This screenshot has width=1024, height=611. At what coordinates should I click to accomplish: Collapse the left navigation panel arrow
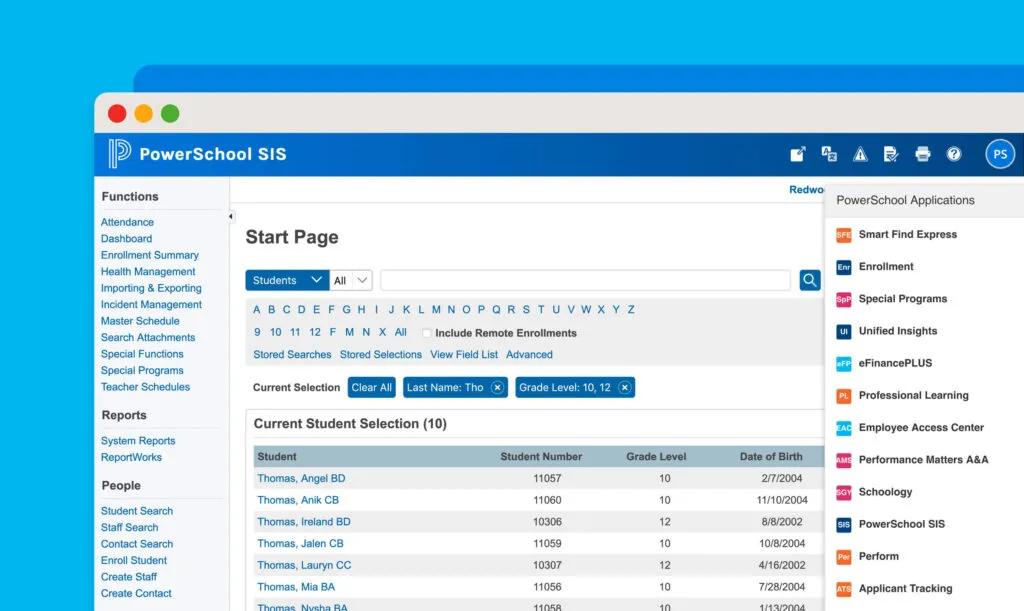pos(231,216)
